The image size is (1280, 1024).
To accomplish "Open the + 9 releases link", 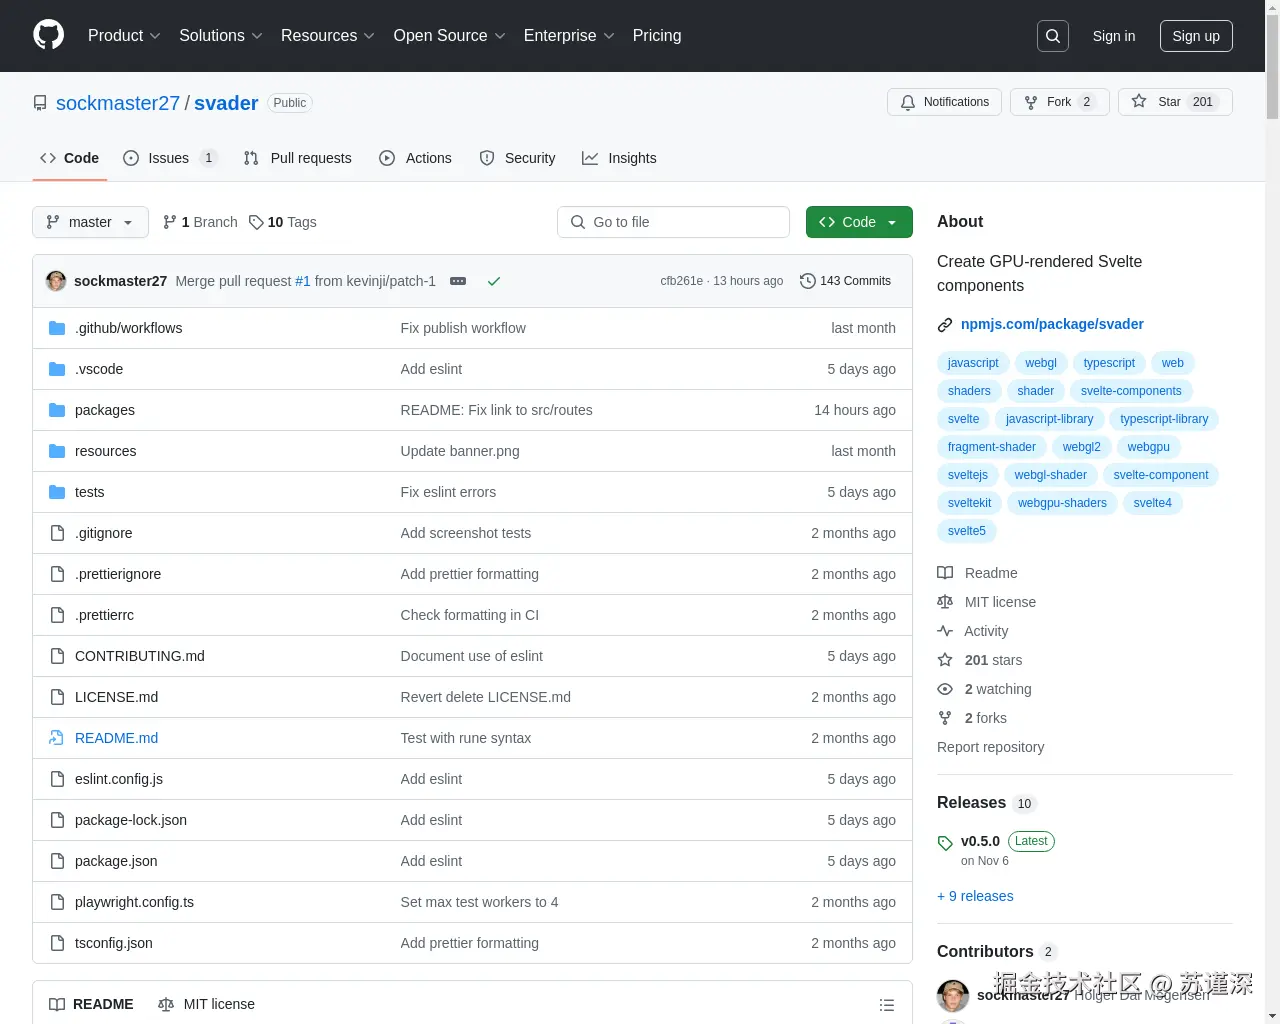I will (975, 896).
